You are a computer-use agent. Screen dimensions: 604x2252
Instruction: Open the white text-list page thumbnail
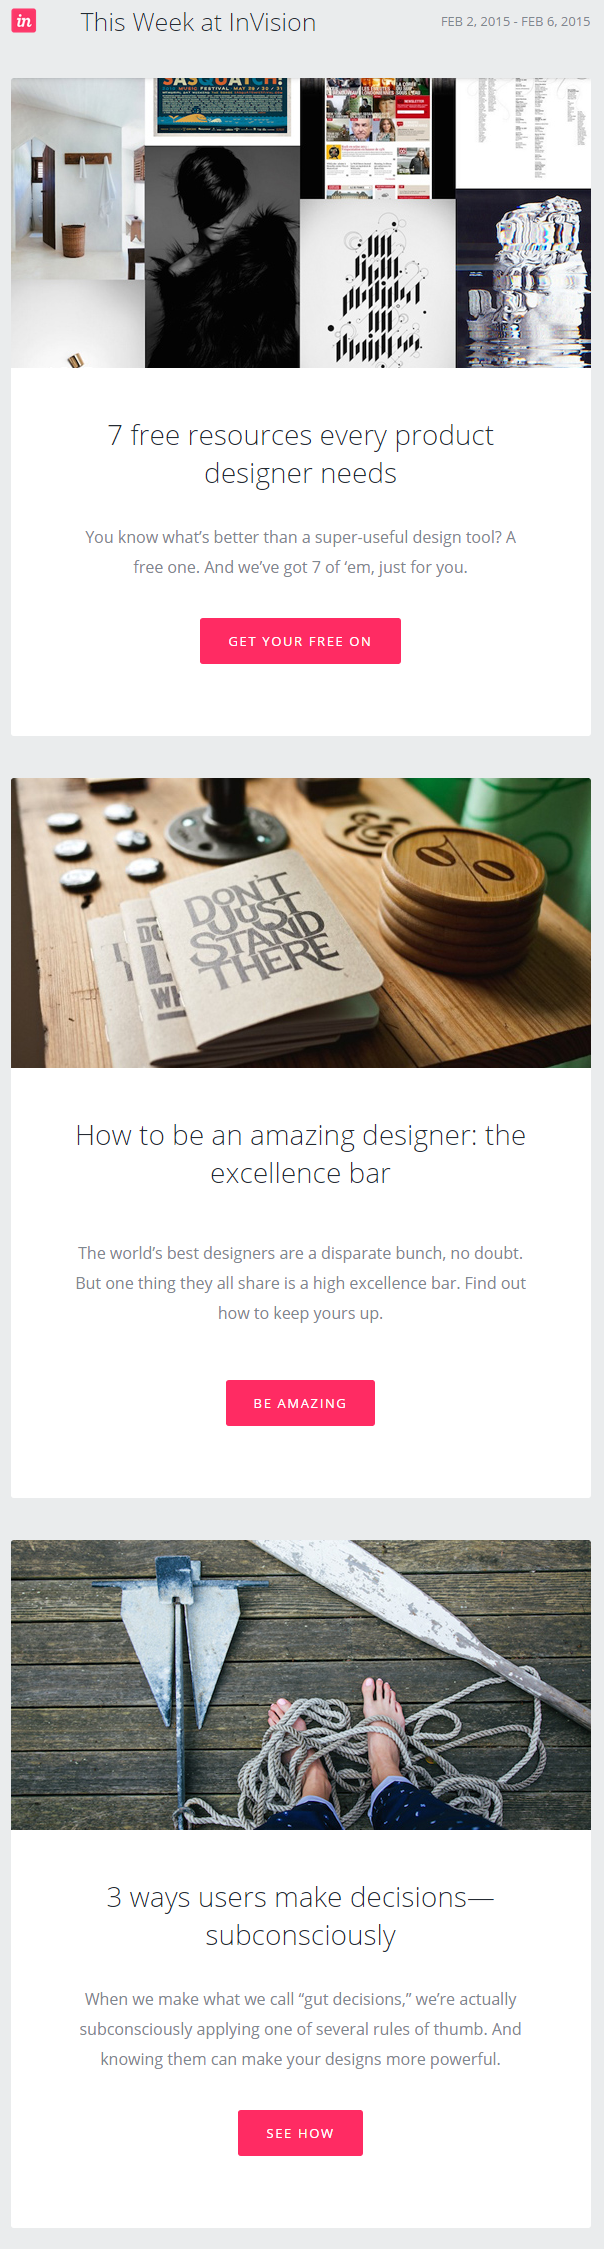tap(523, 132)
